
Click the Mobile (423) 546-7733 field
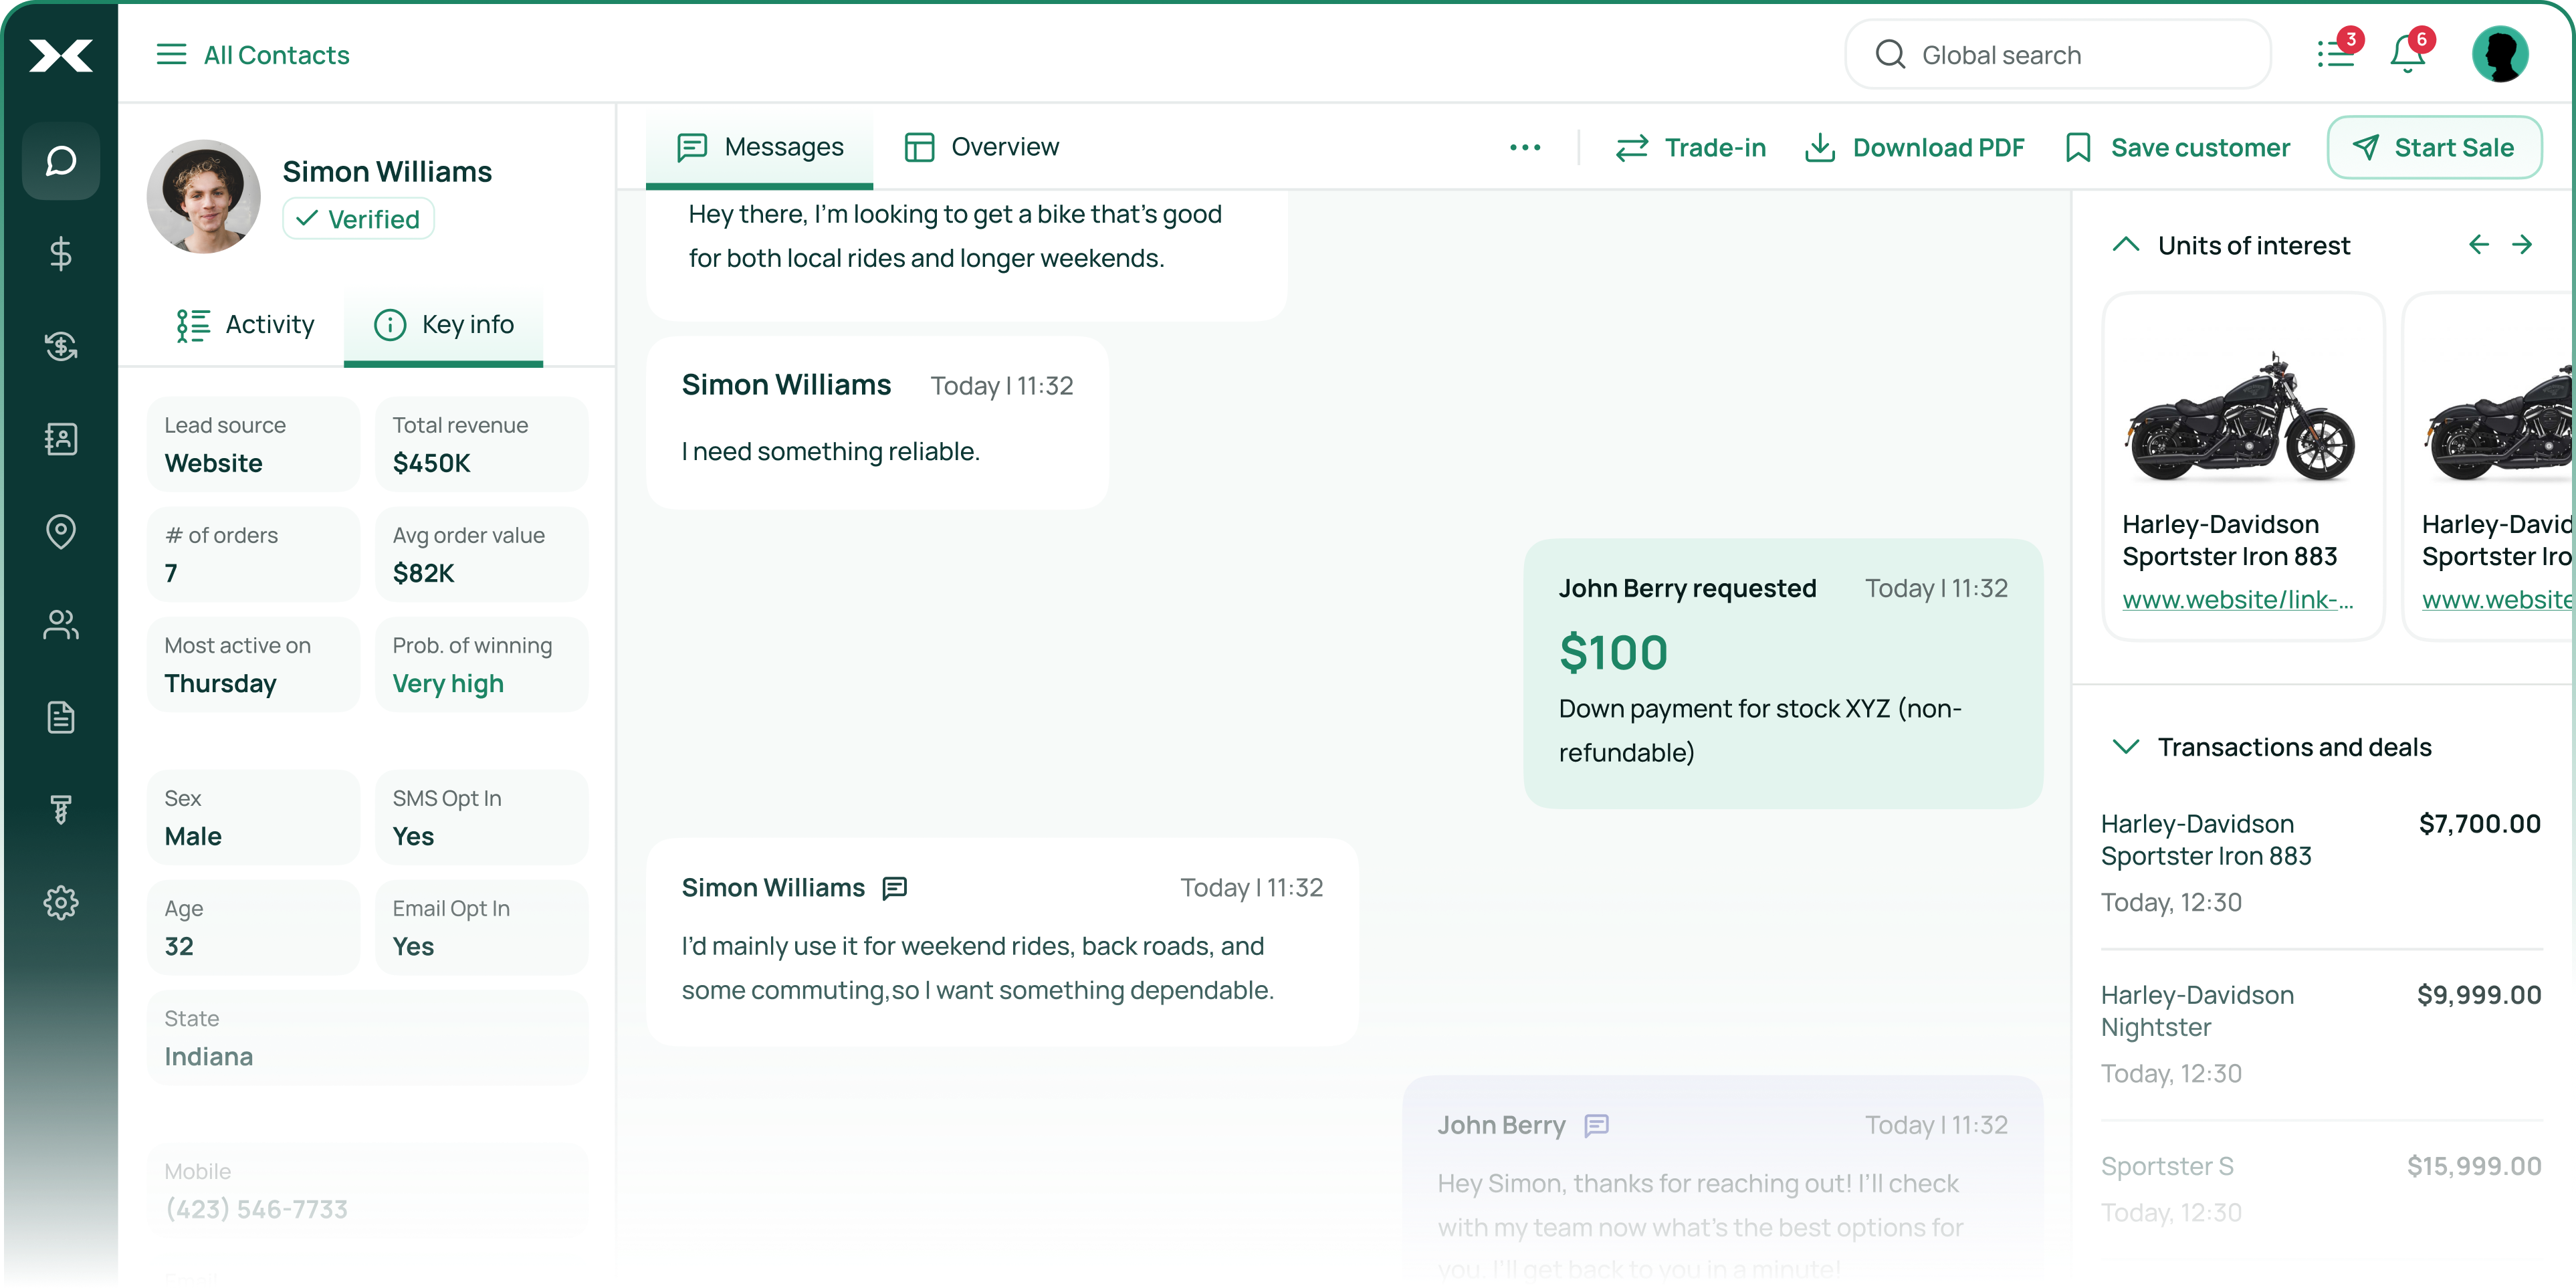pyautogui.click(x=368, y=1190)
